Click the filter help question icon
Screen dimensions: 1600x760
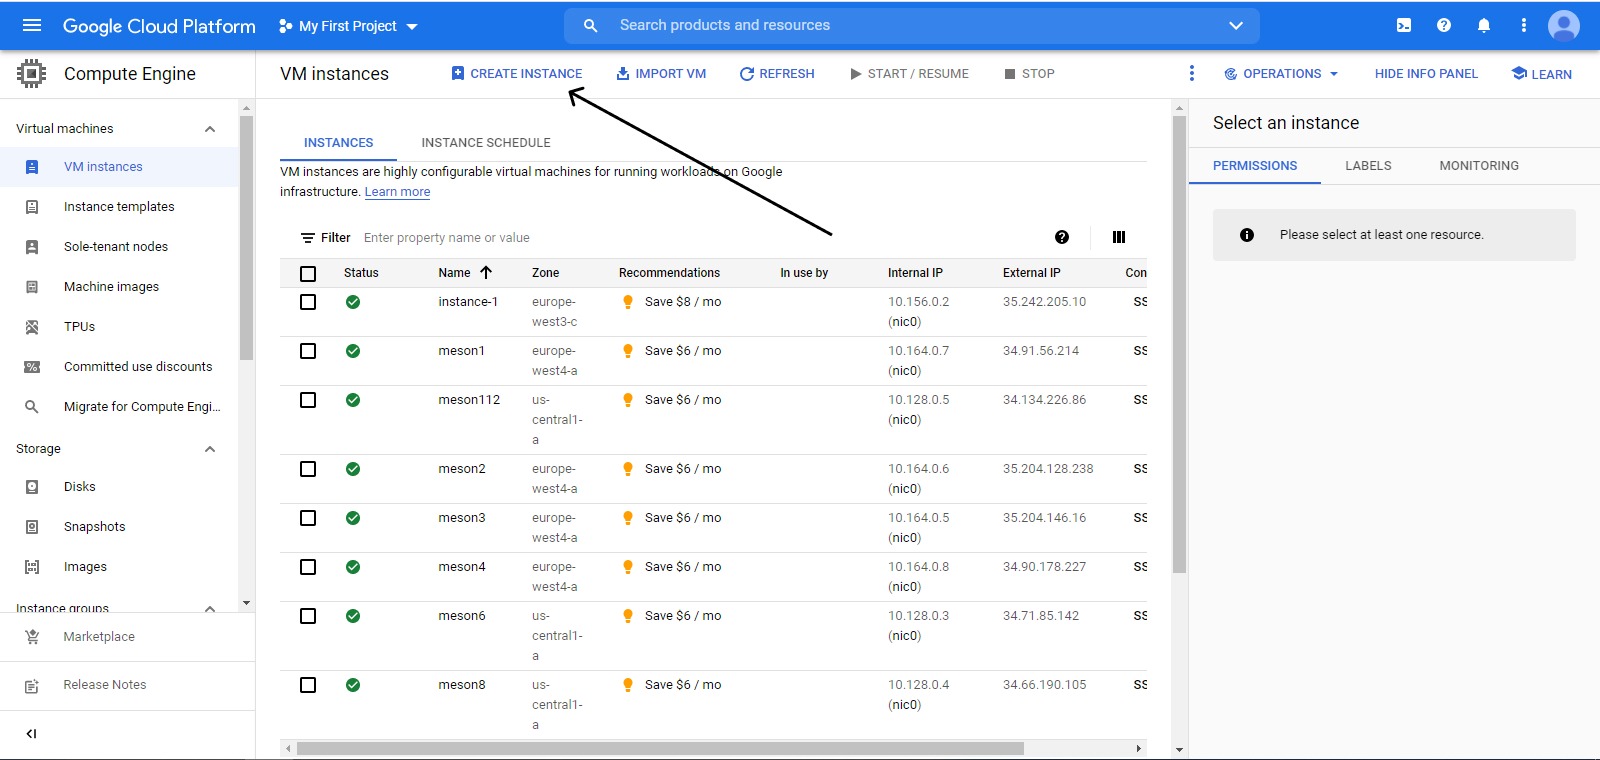tap(1062, 237)
